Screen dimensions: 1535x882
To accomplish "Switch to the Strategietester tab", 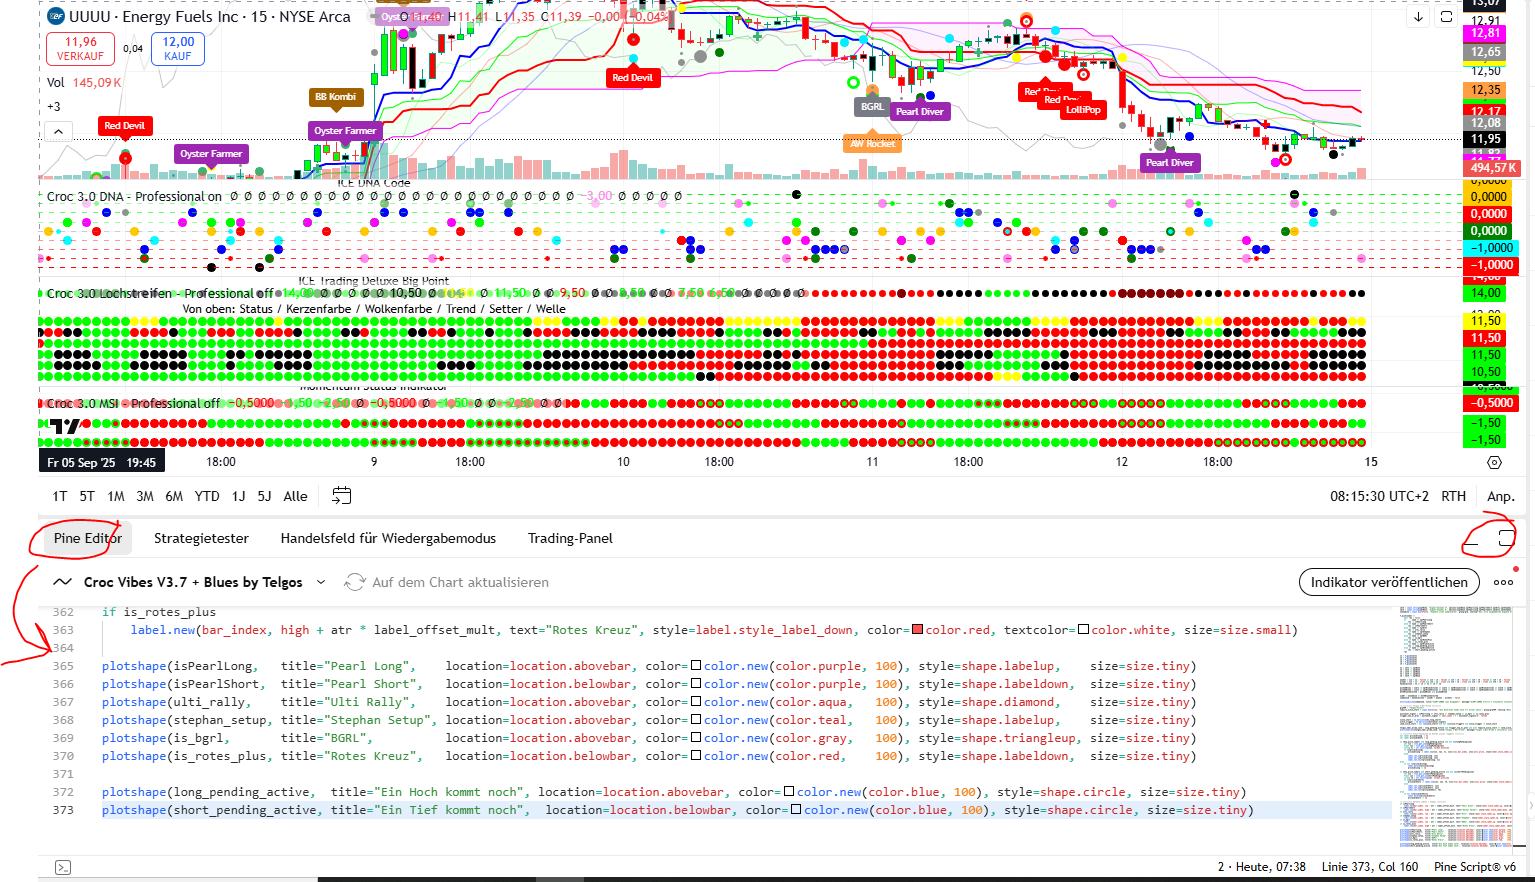I will click(x=201, y=538).
